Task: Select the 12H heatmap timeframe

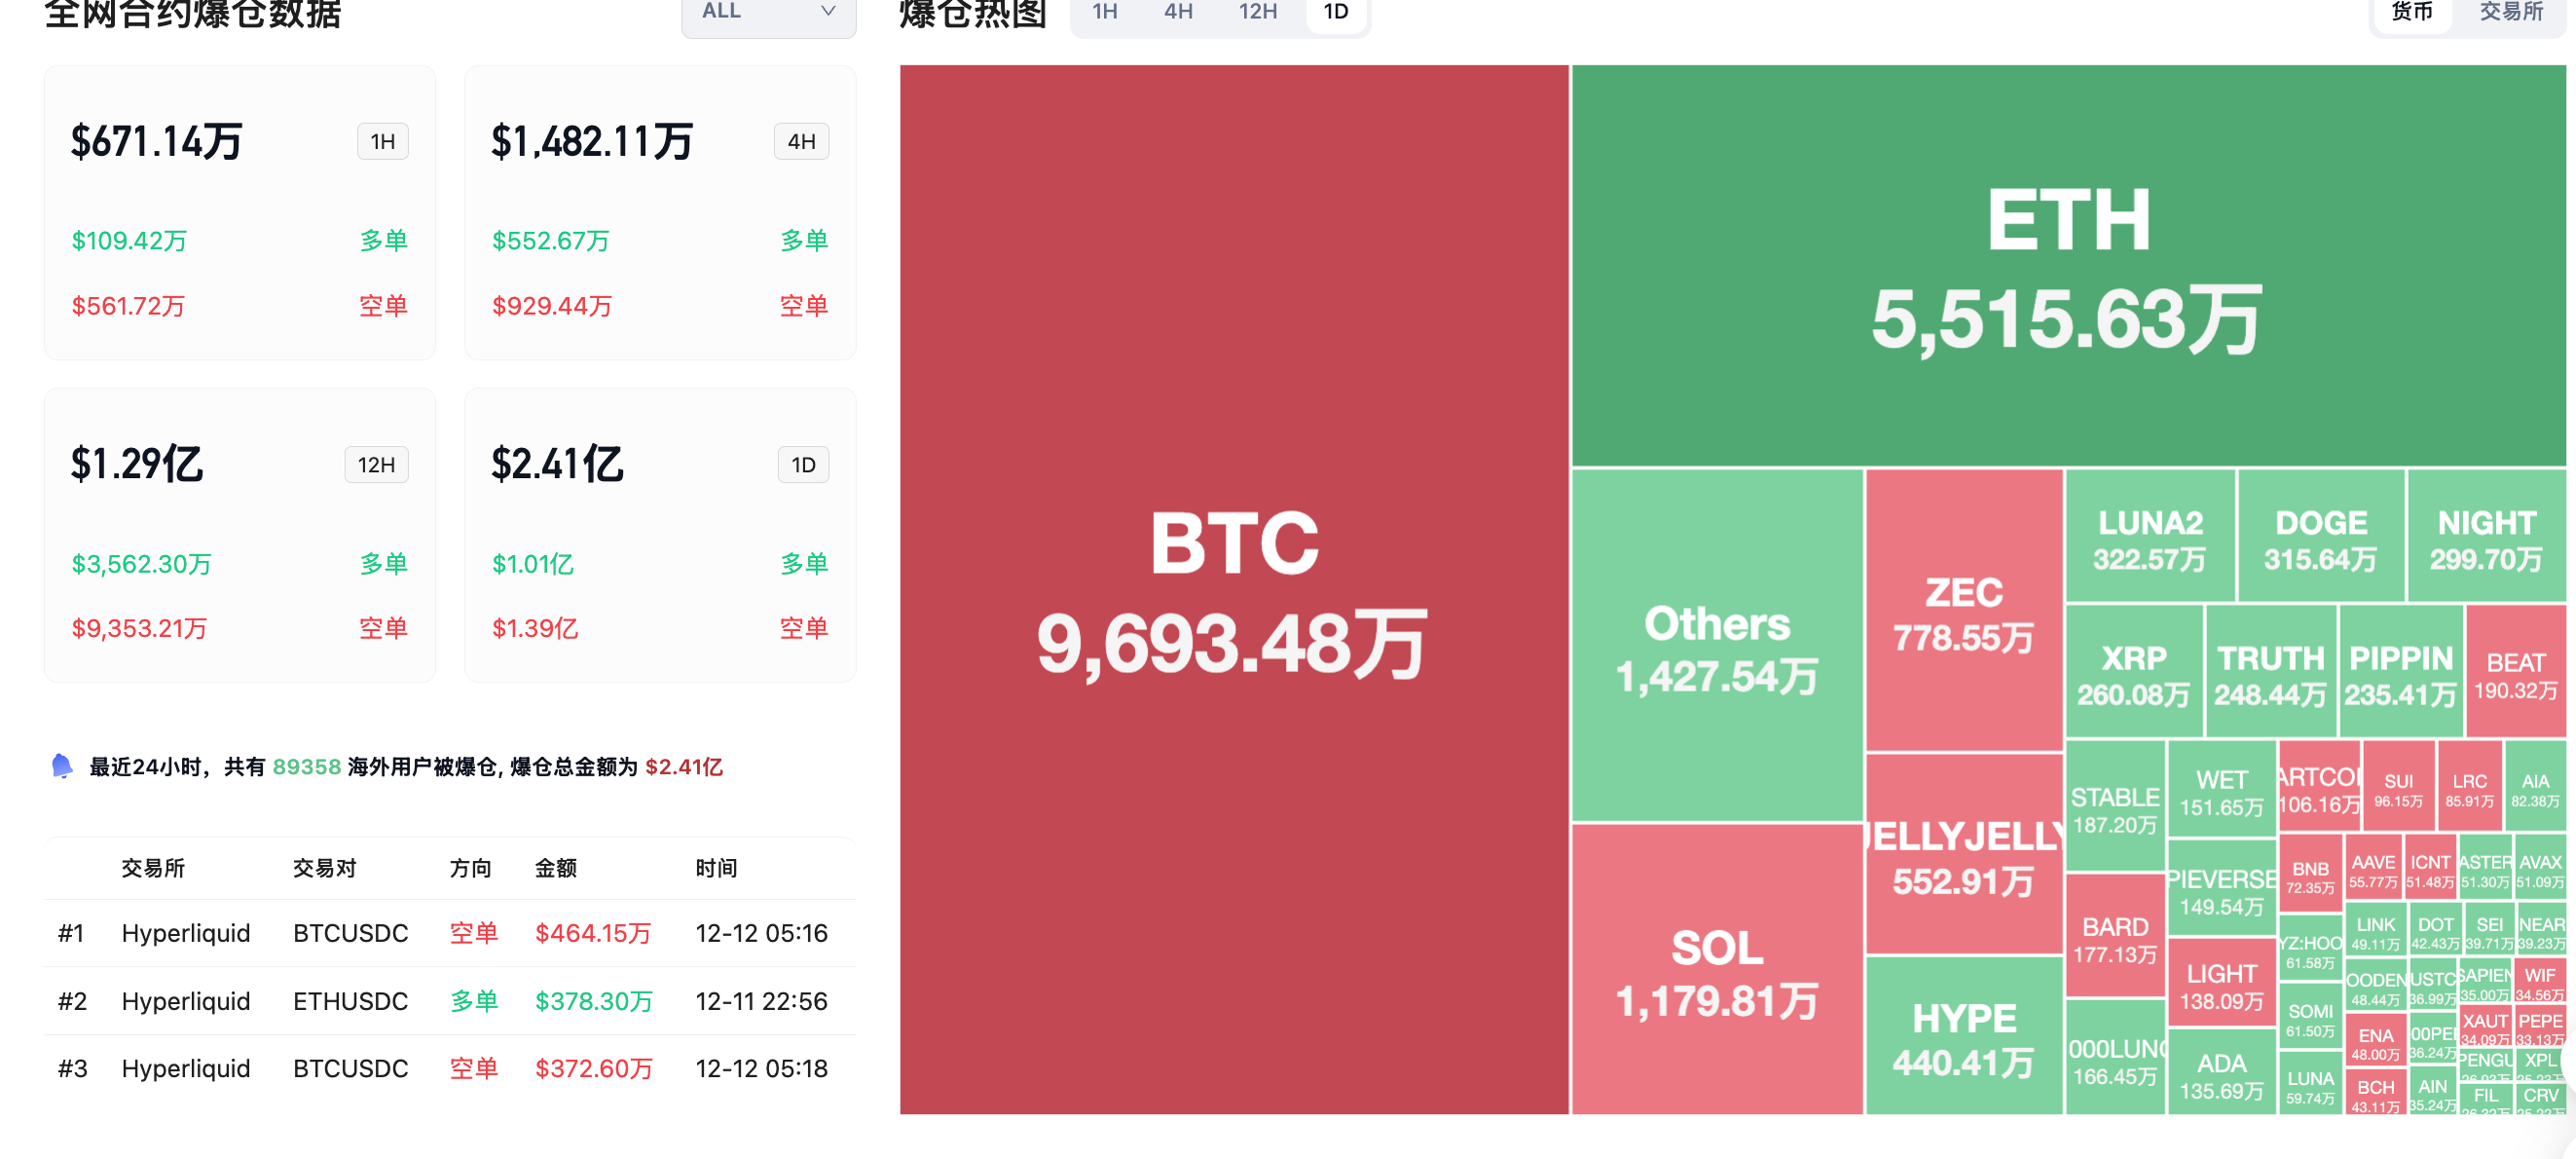Action: [1257, 12]
